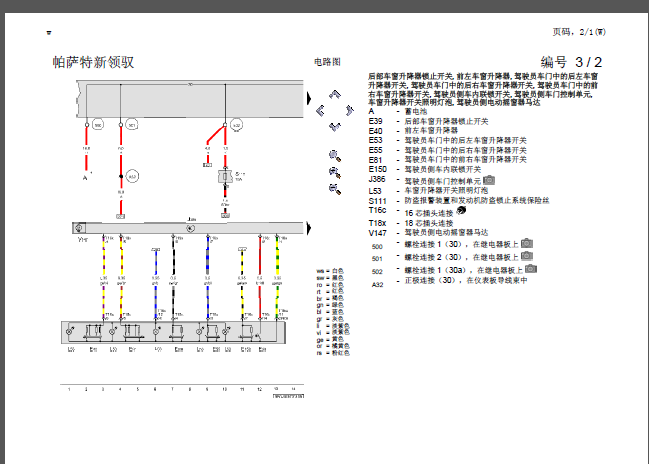Select legend row E53
Image resolution: width=649 pixels, height=464 pixels.
tap(447, 140)
